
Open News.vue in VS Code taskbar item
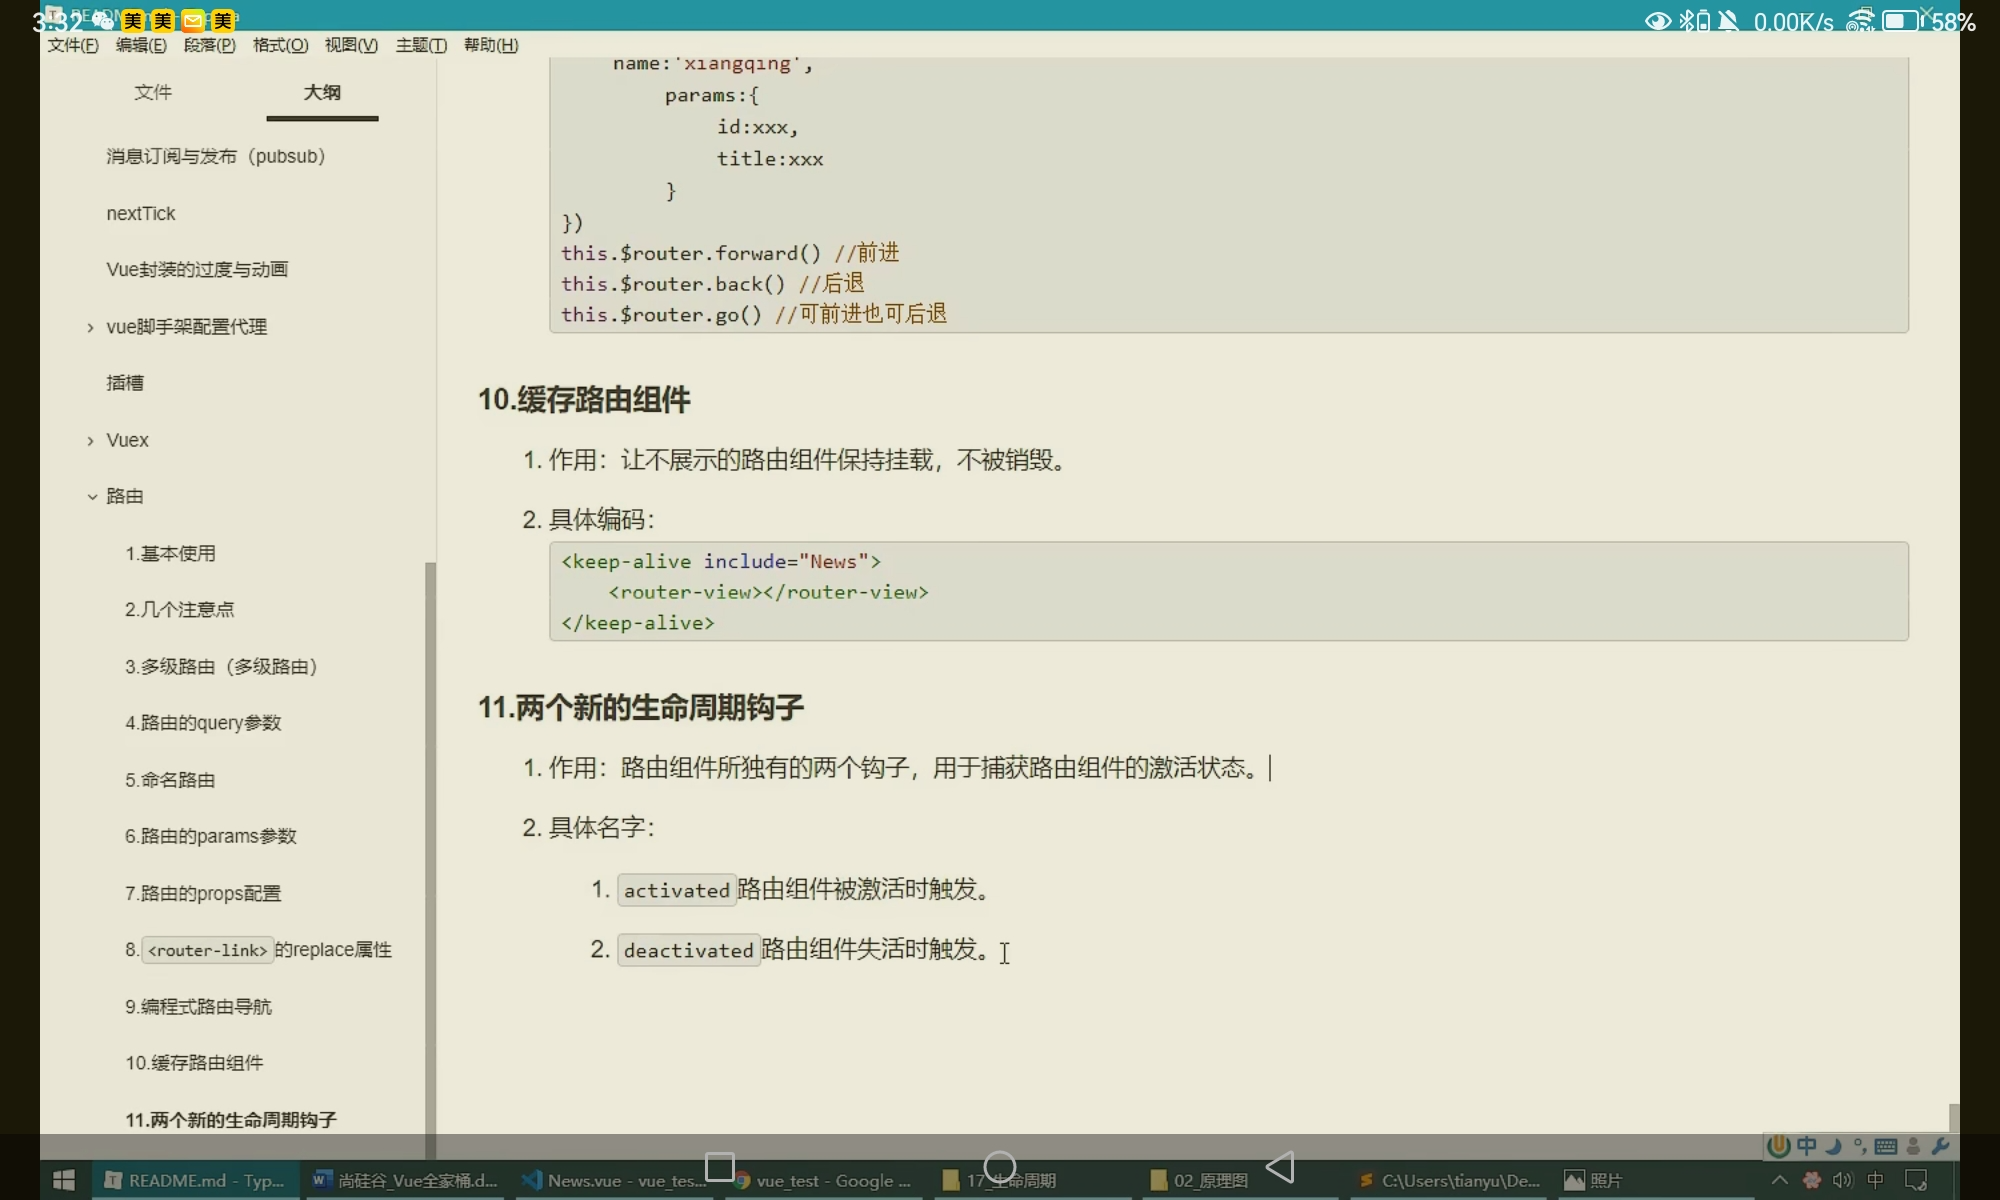pos(612,1180)
